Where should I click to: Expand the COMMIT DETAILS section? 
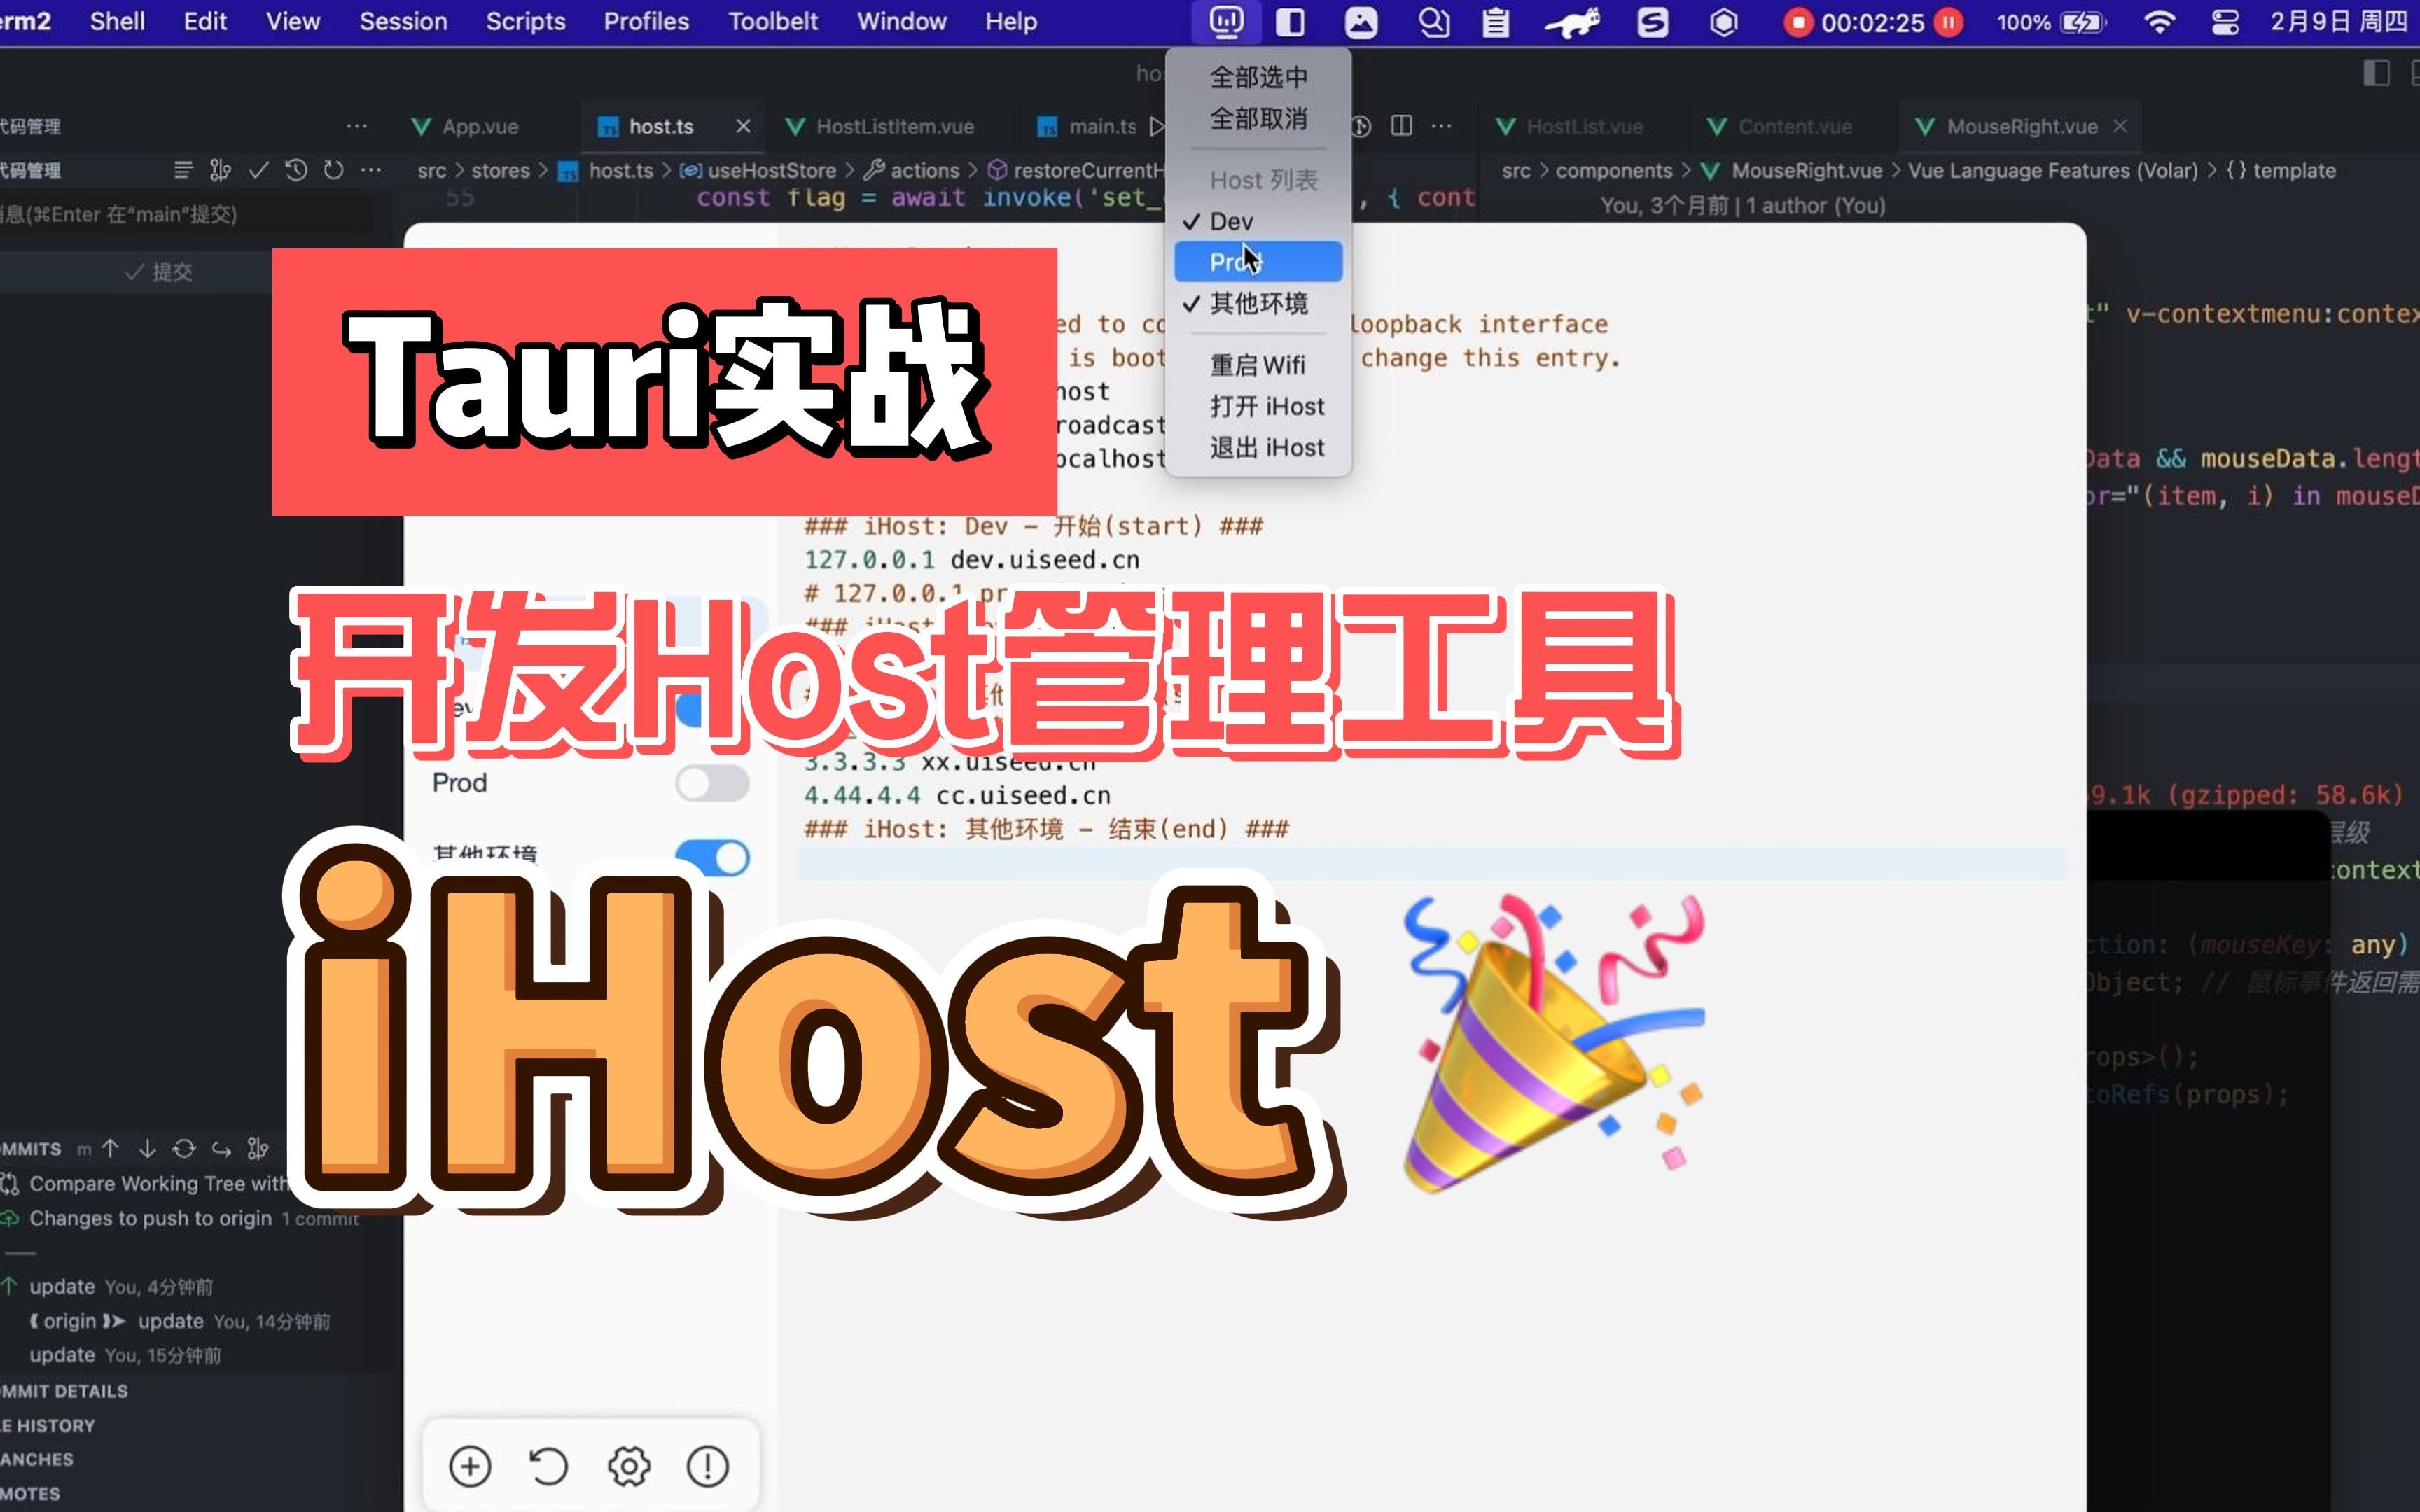pyautogui.click(x=64, y=1391)
